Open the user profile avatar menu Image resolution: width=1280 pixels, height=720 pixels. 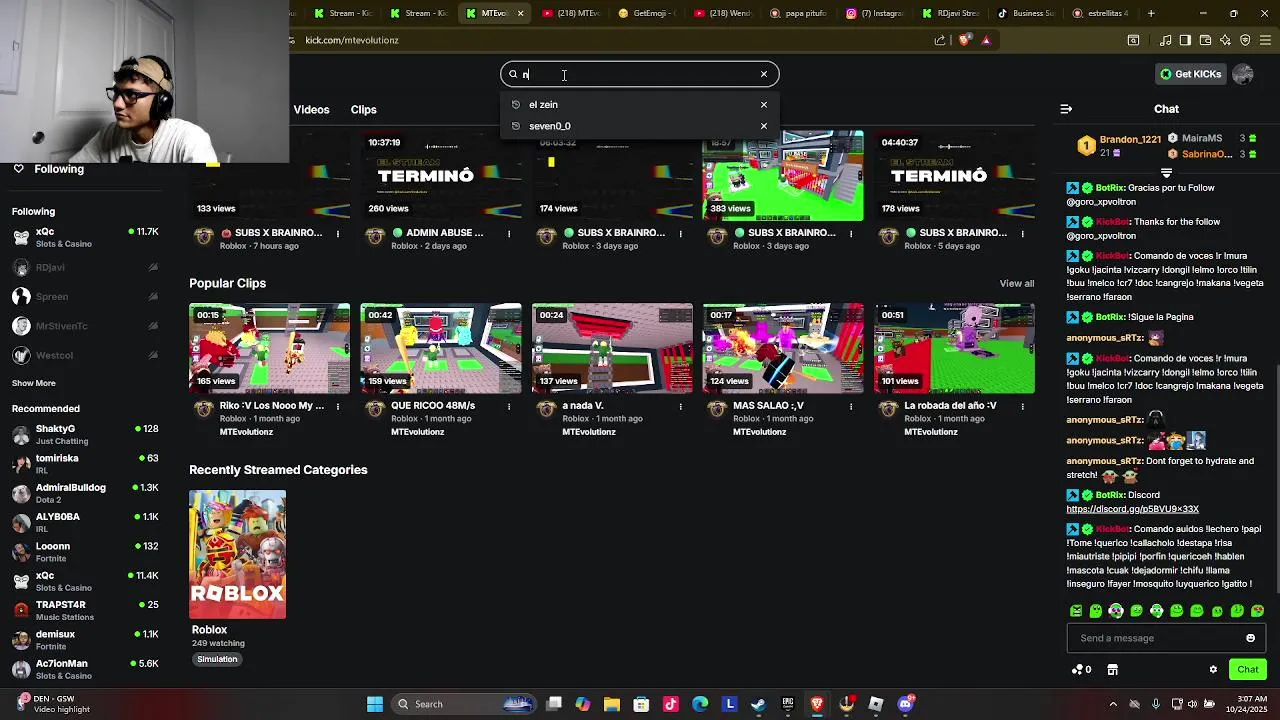(1243, 74)
